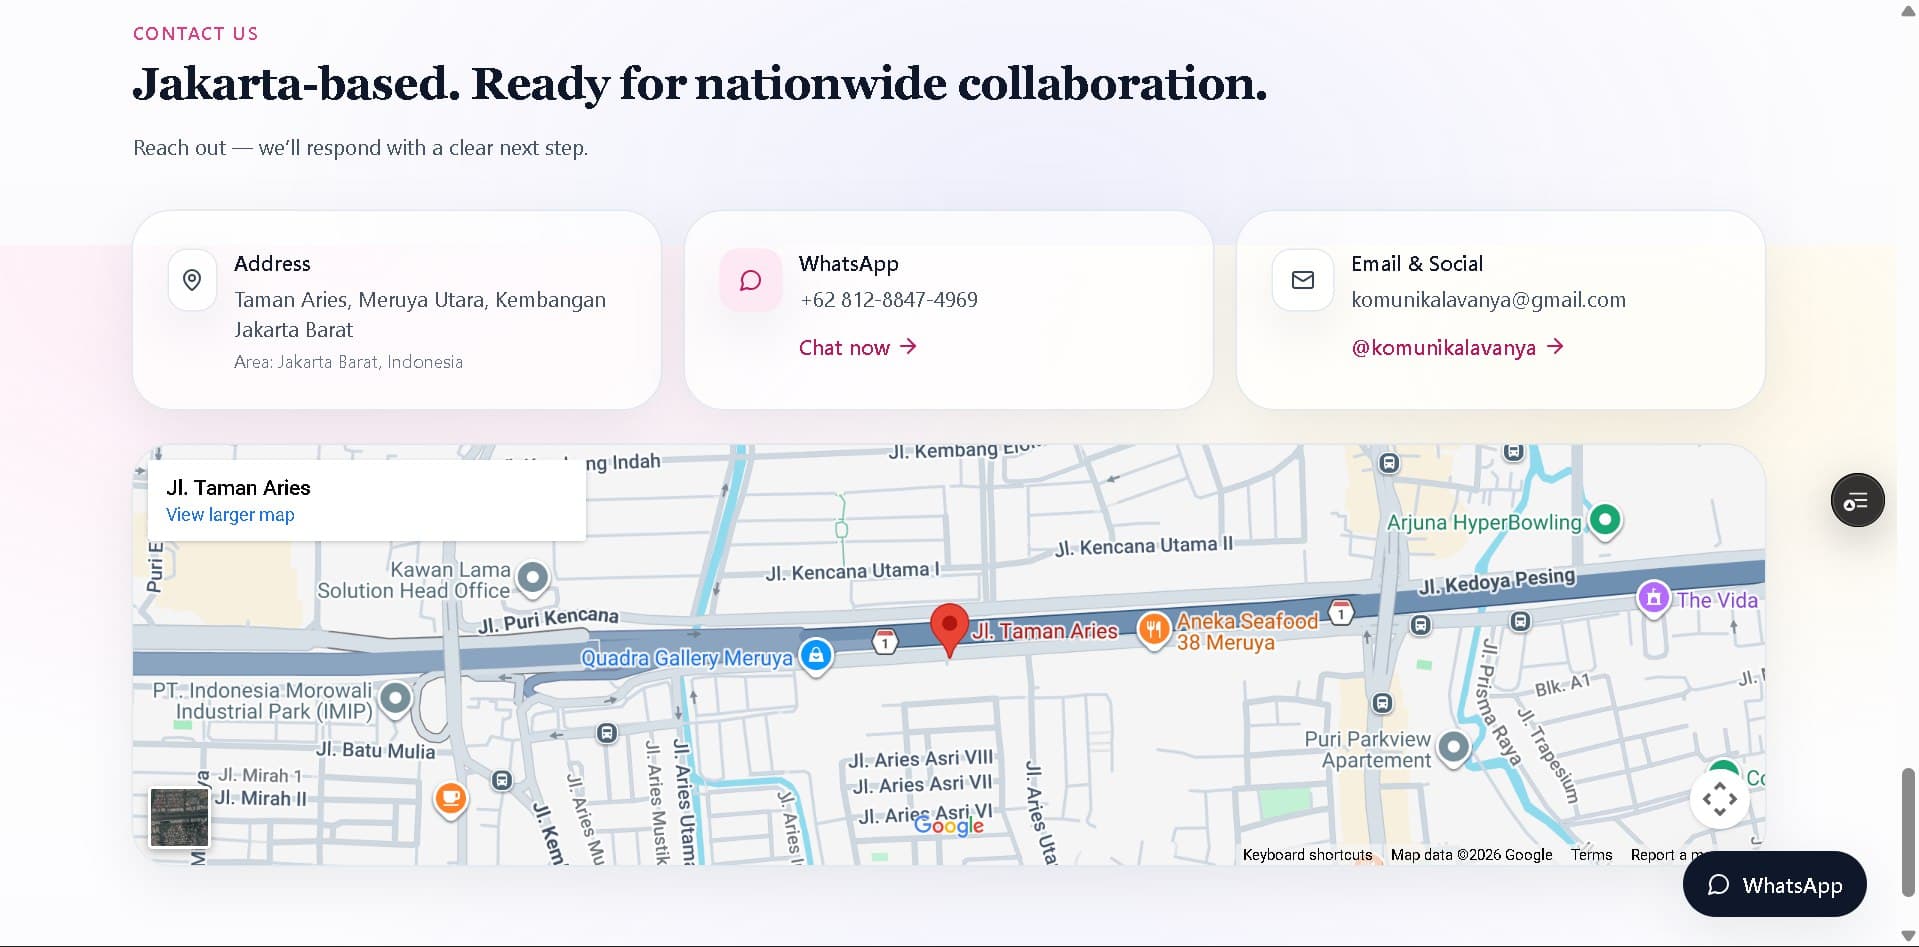Screen dimensions: 1919x947
Task: Open the map Terms link
Action: [1591, 855]
